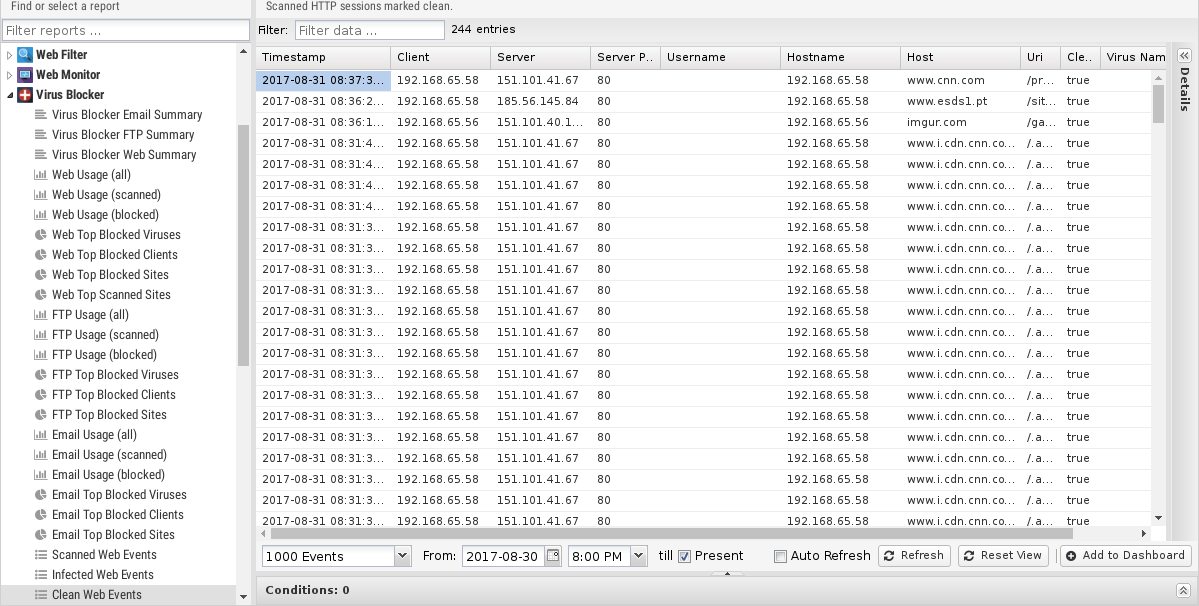This screenshot has height=606, width=1199.
Task: Click the Web Filter app icon
Action: click(x=25, y=55)
